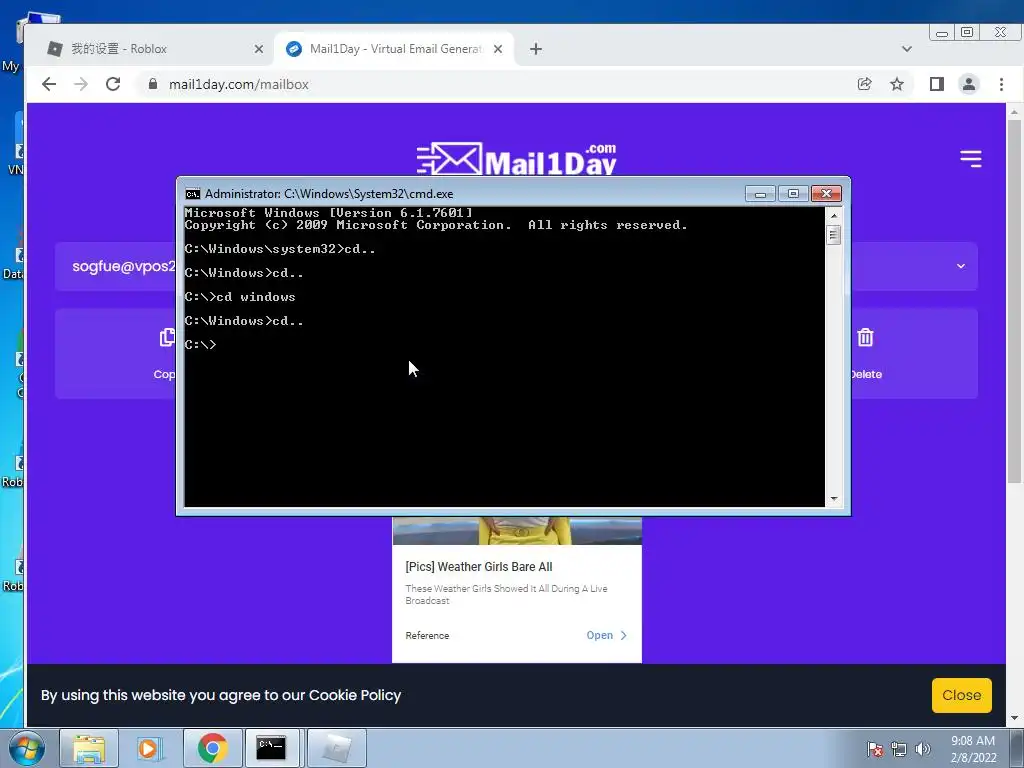Open the Action Center flag icon

point(875,749)
